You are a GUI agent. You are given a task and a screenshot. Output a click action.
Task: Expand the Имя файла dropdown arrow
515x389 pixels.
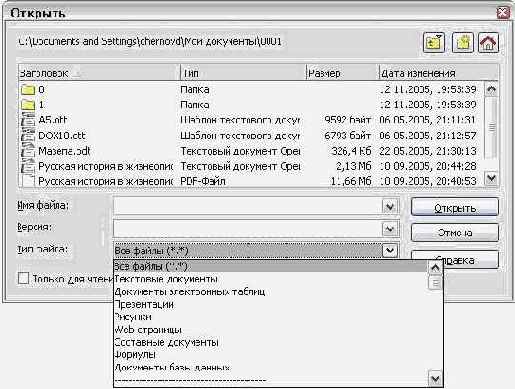[389, 207]
